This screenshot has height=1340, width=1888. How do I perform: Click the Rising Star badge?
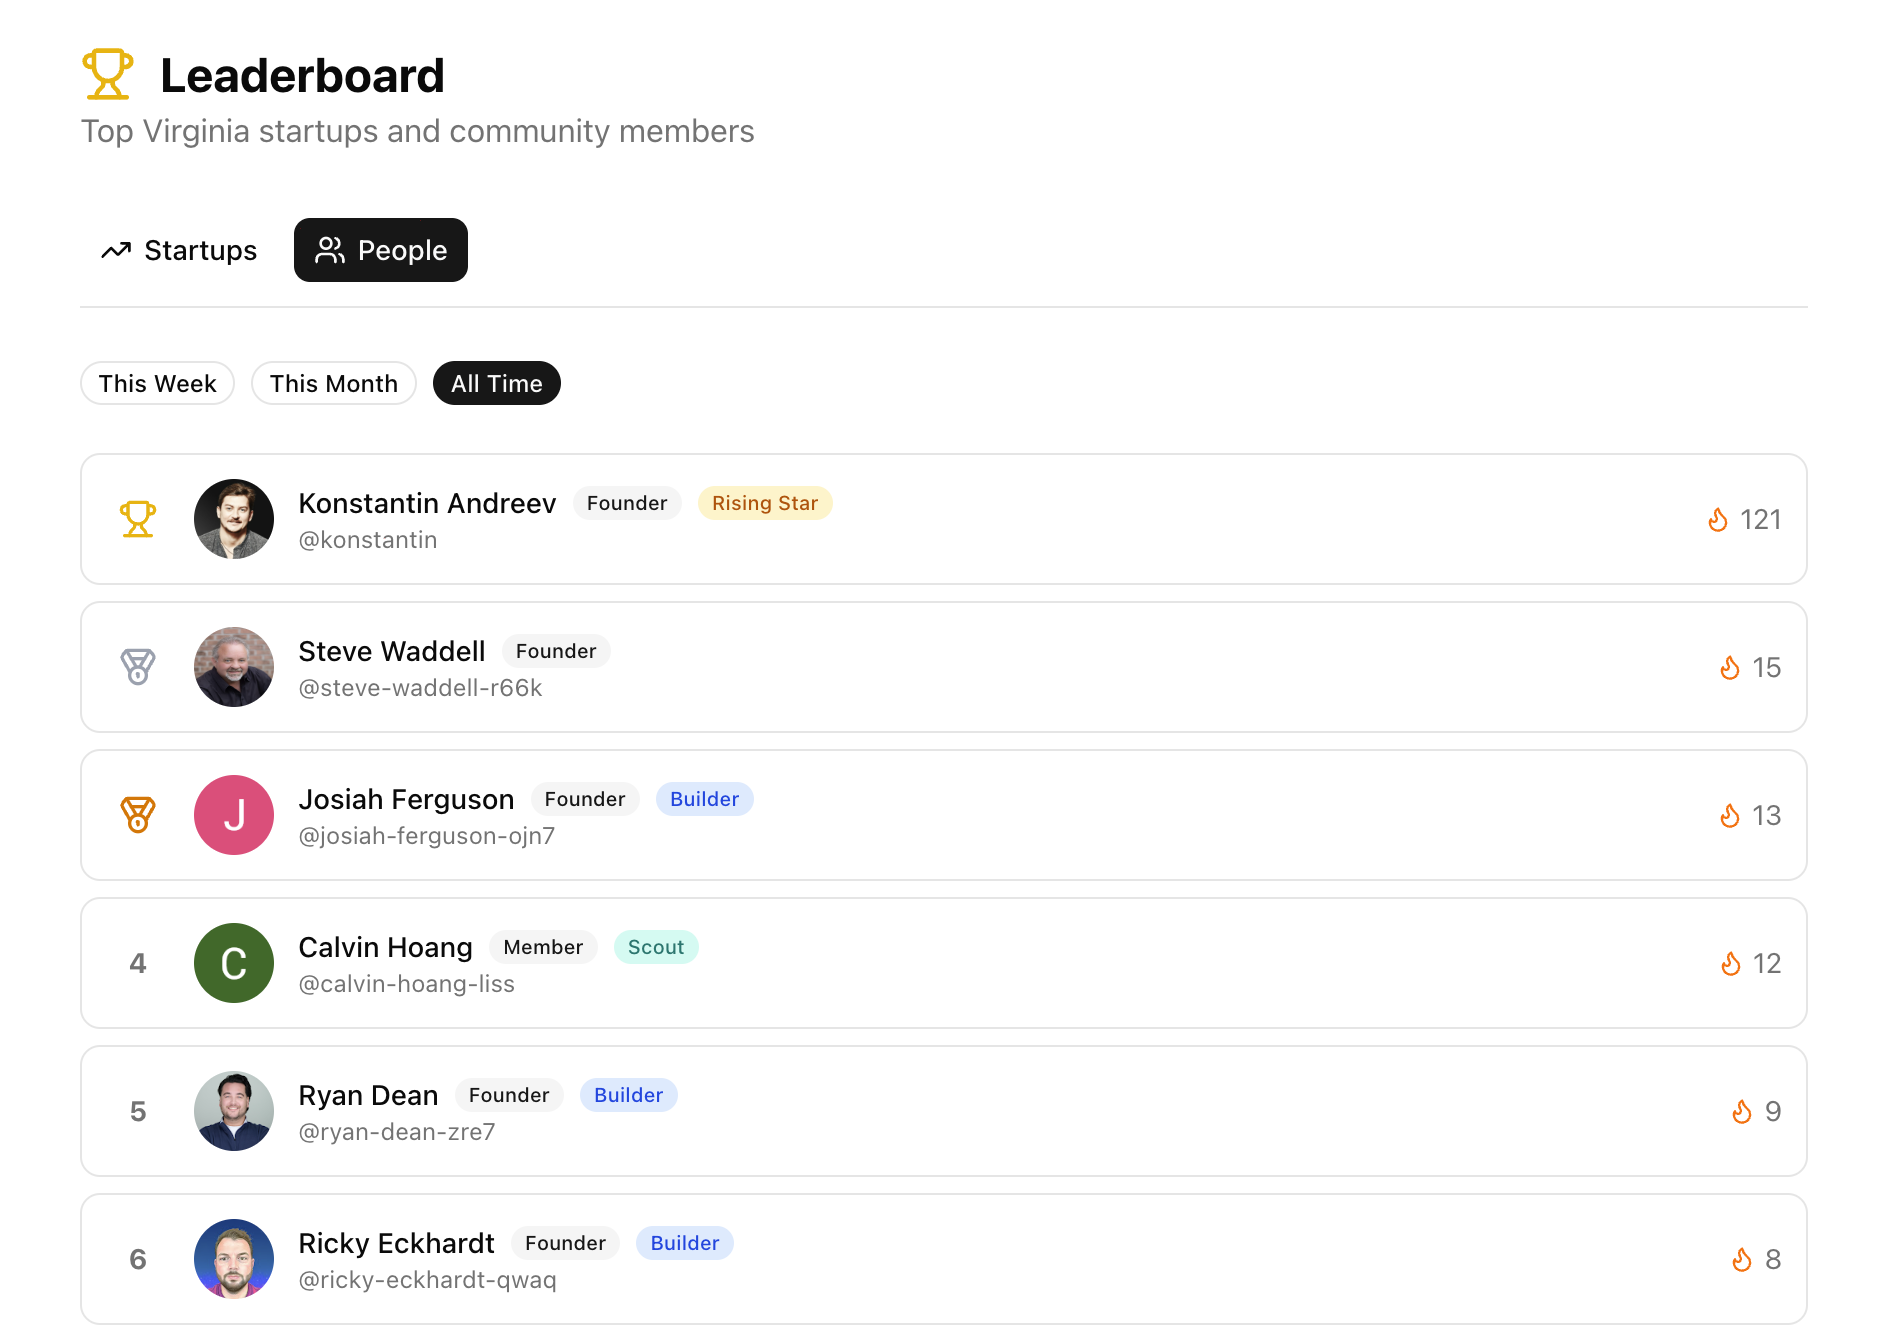(765, 503)
